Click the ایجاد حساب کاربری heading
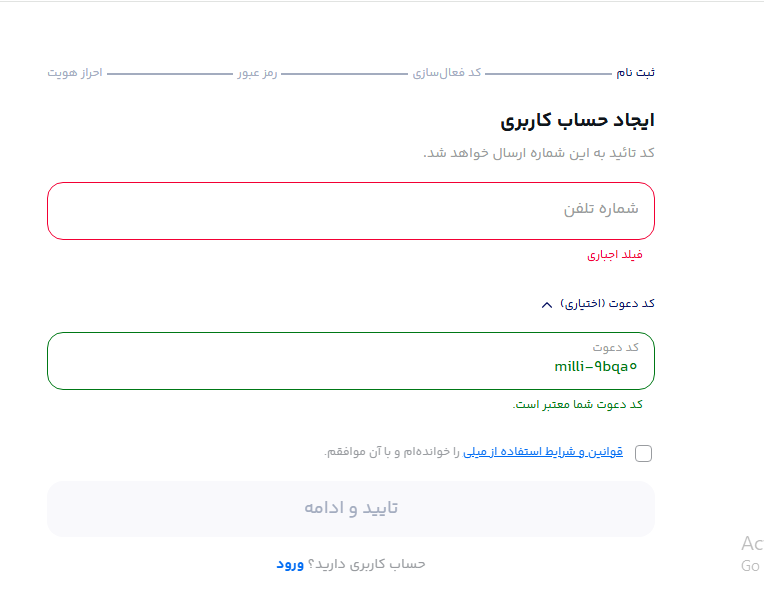 coord(577,121)
